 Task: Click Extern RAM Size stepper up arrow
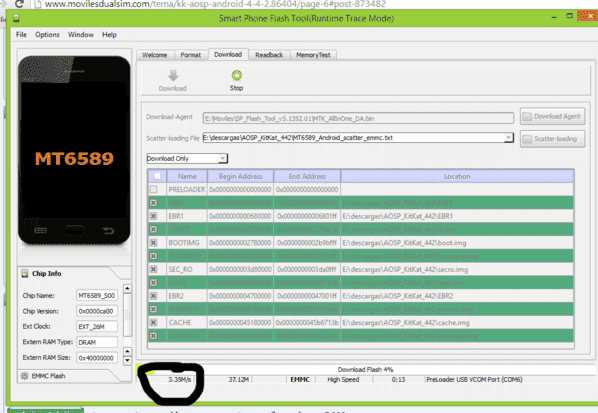coord(128,351)
